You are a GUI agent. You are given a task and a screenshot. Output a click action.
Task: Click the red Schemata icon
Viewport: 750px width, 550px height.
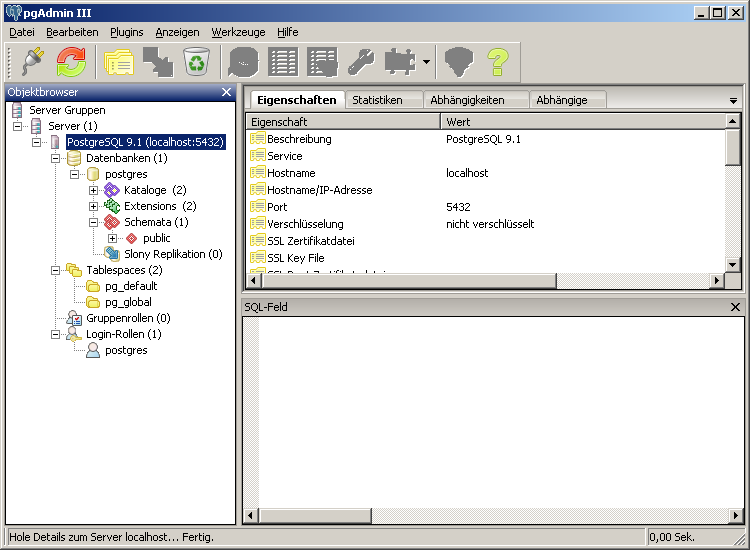[112, 222]
